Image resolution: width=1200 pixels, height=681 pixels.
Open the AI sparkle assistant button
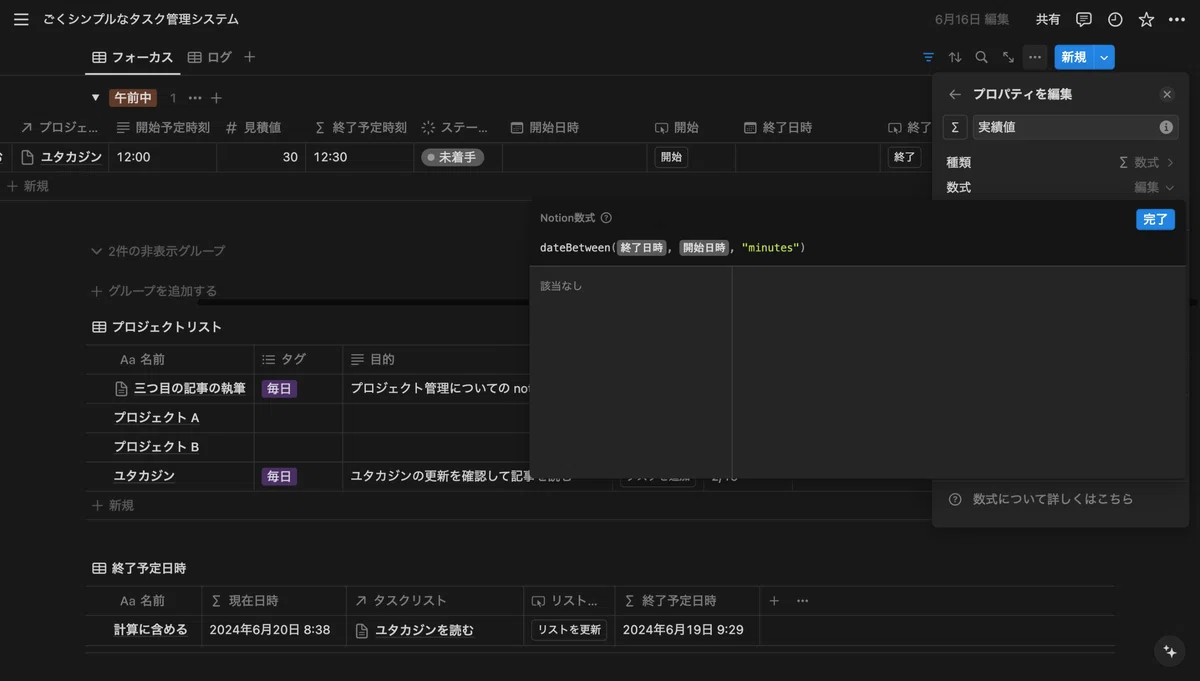pos(1169,651)
